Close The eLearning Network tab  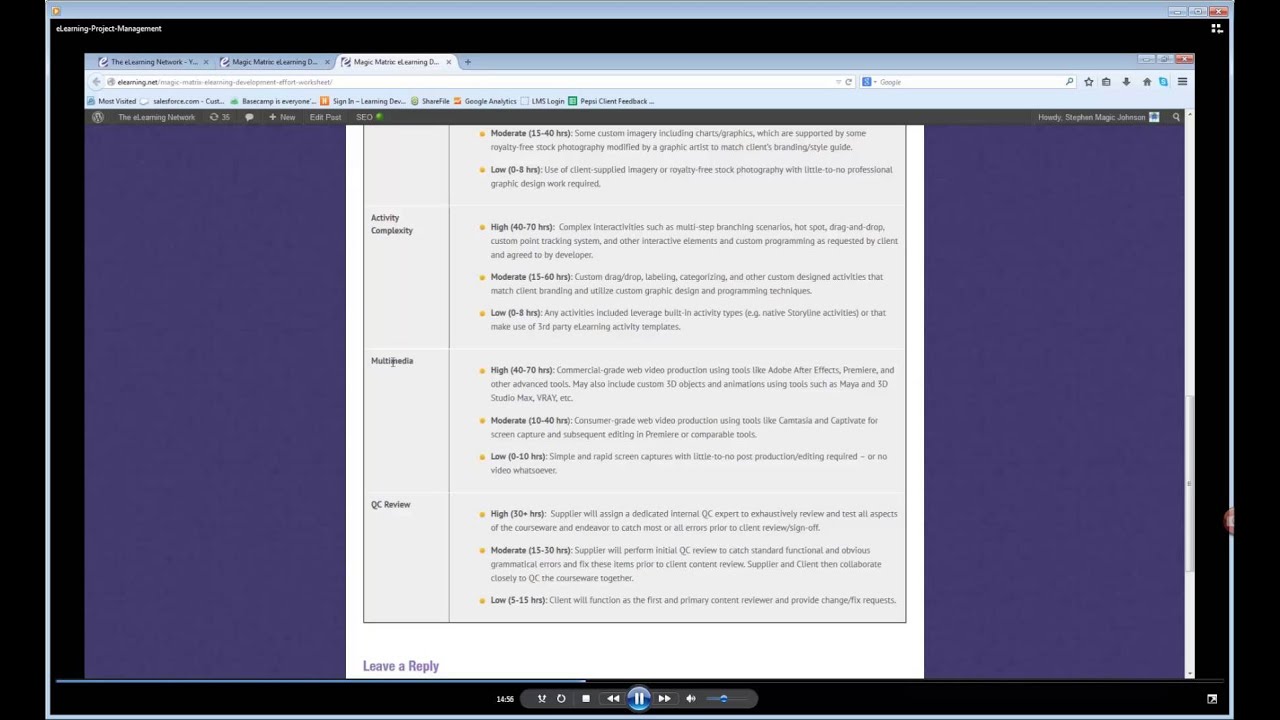click(x=206, y=62)
